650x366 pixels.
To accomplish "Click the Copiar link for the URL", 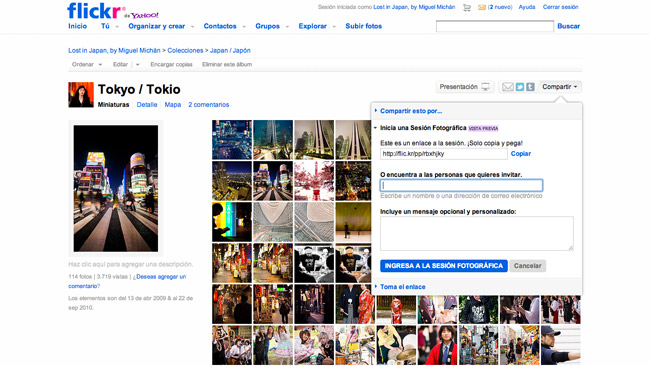I will [x=521, y=154].
